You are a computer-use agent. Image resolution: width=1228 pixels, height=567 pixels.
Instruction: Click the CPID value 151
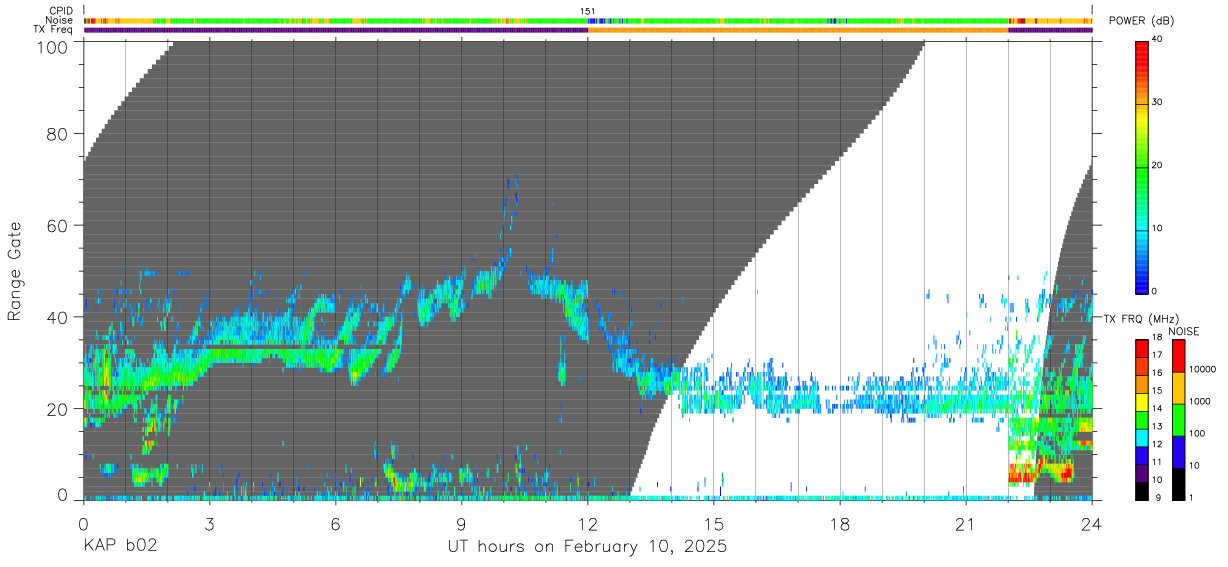tap(588, 11)
